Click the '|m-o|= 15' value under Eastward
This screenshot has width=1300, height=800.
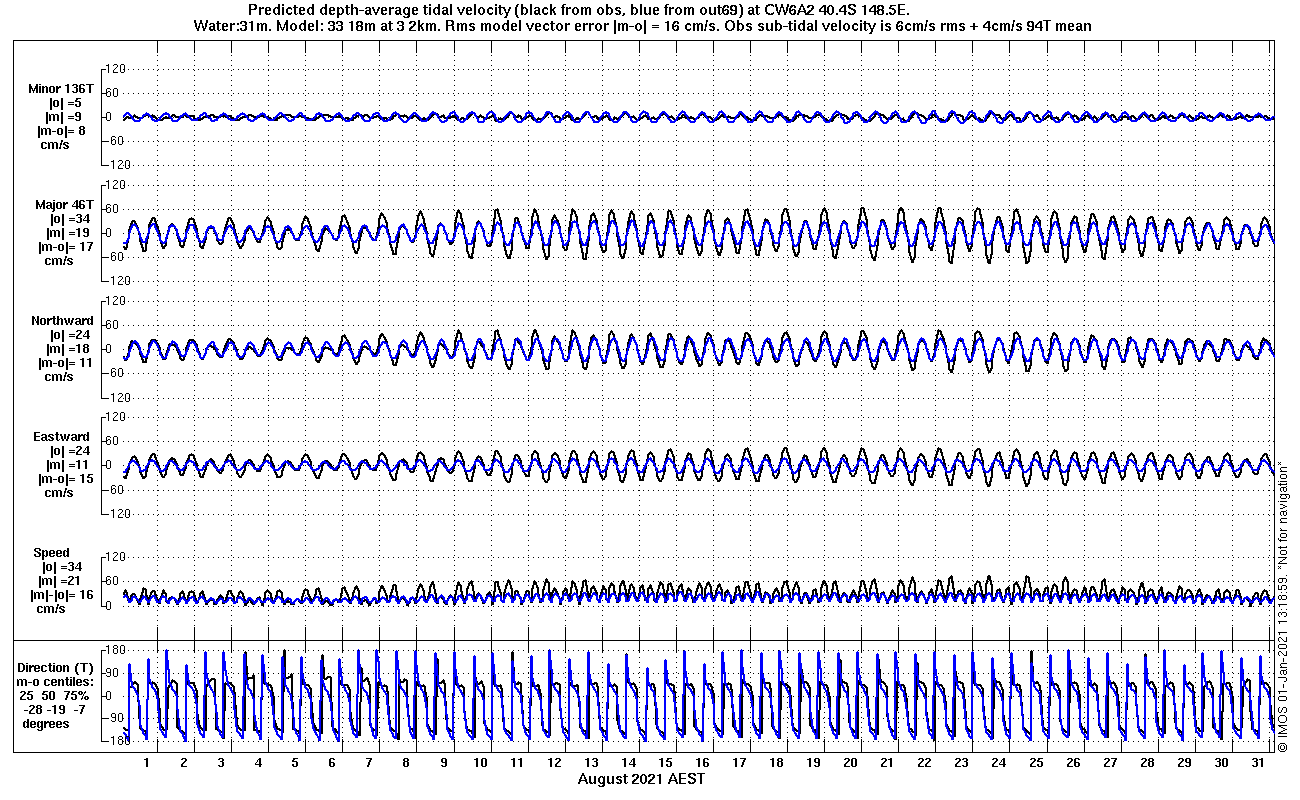click(66, 479)
